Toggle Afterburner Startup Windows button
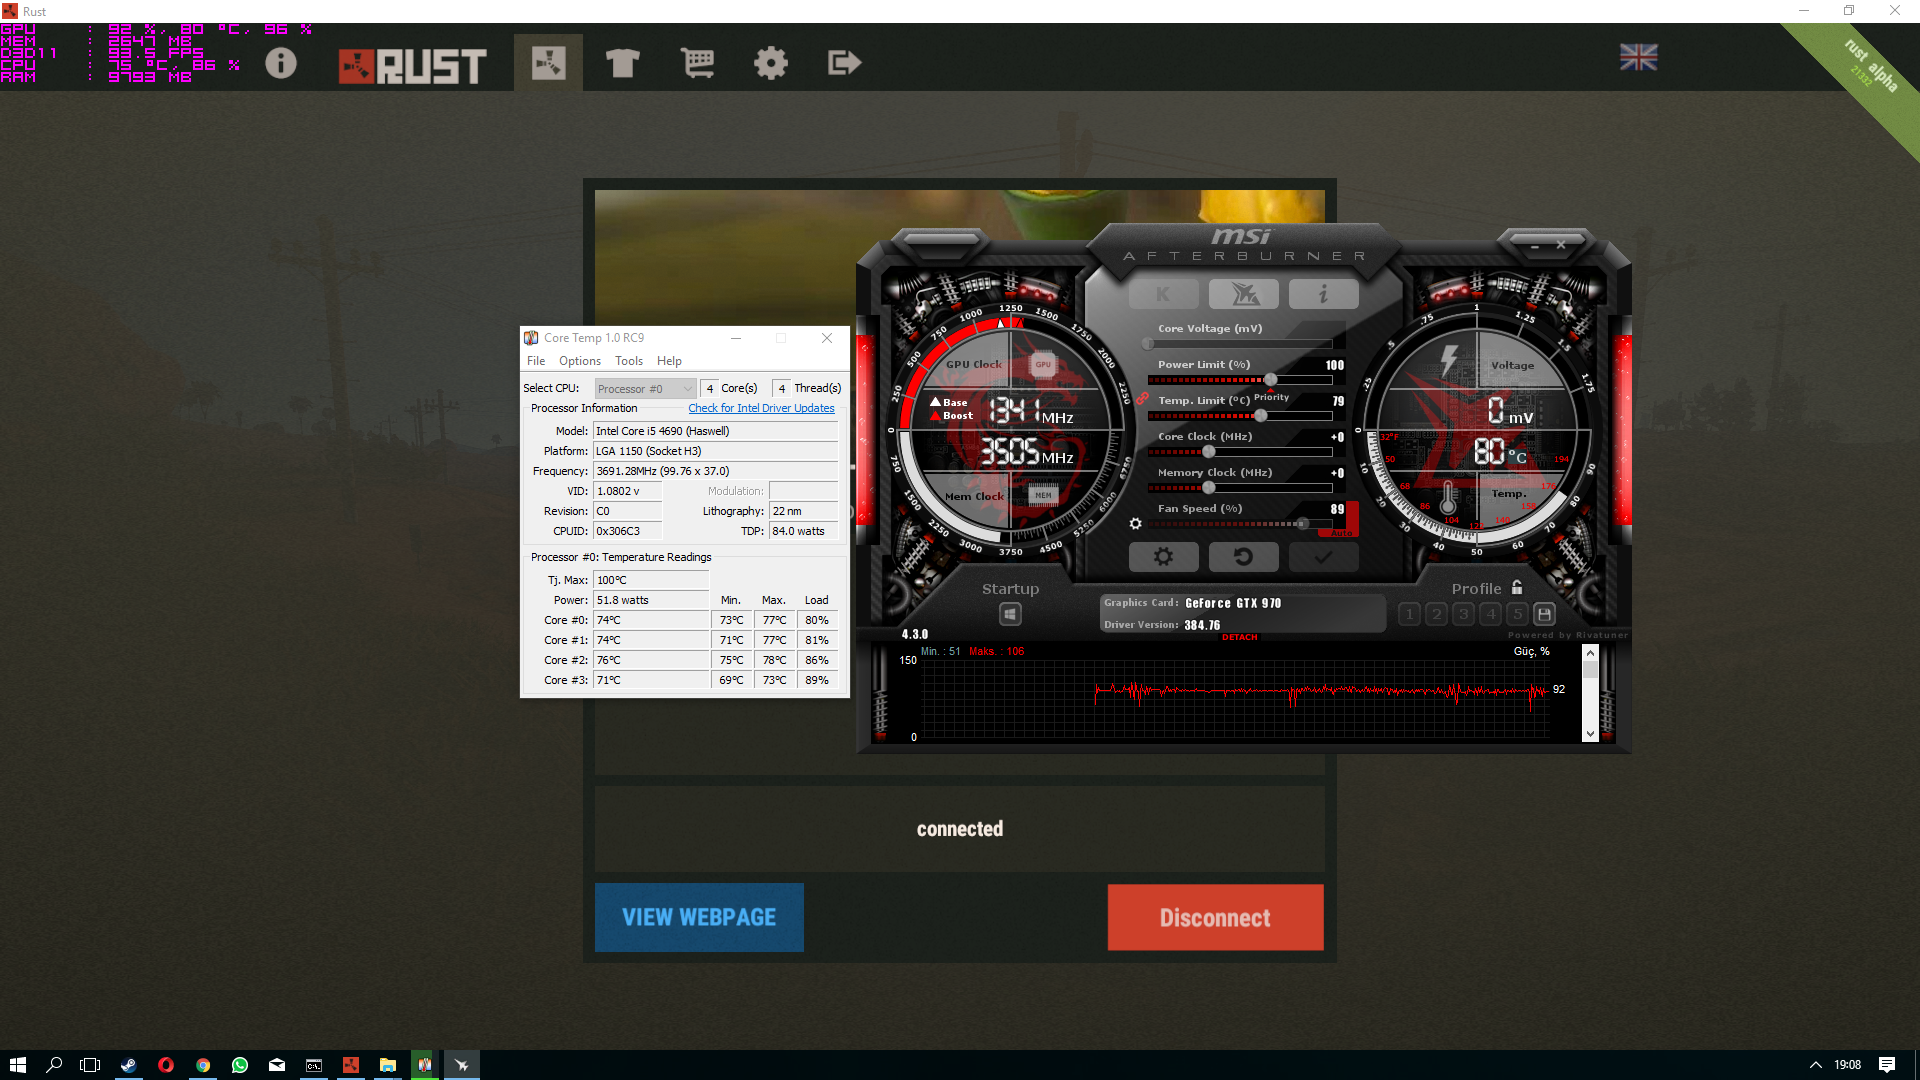 tap(1010, 614)
